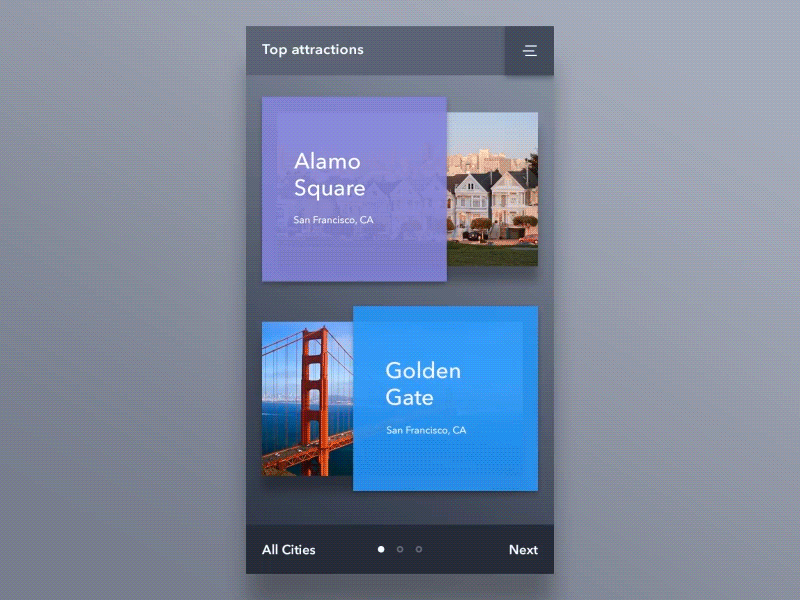Click San Francisco, CA under Golden Gate

click(426, 430)
